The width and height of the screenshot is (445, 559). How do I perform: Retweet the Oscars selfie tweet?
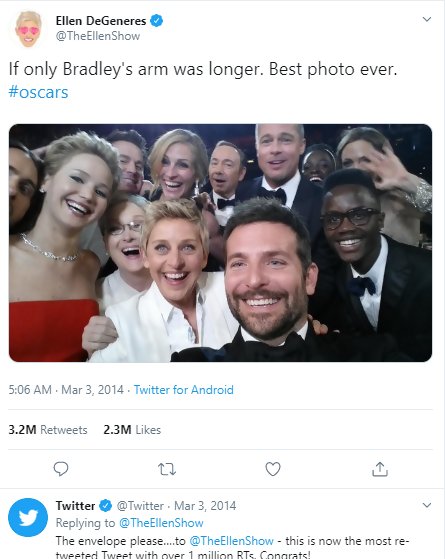[x=167, y=469]
